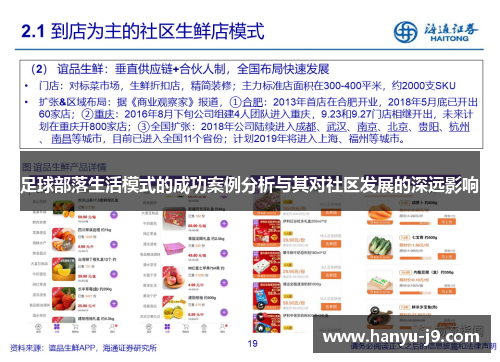
Task: Tap purple add button next to strawberries
Action: pyautogui.click(x=114, y=303)
